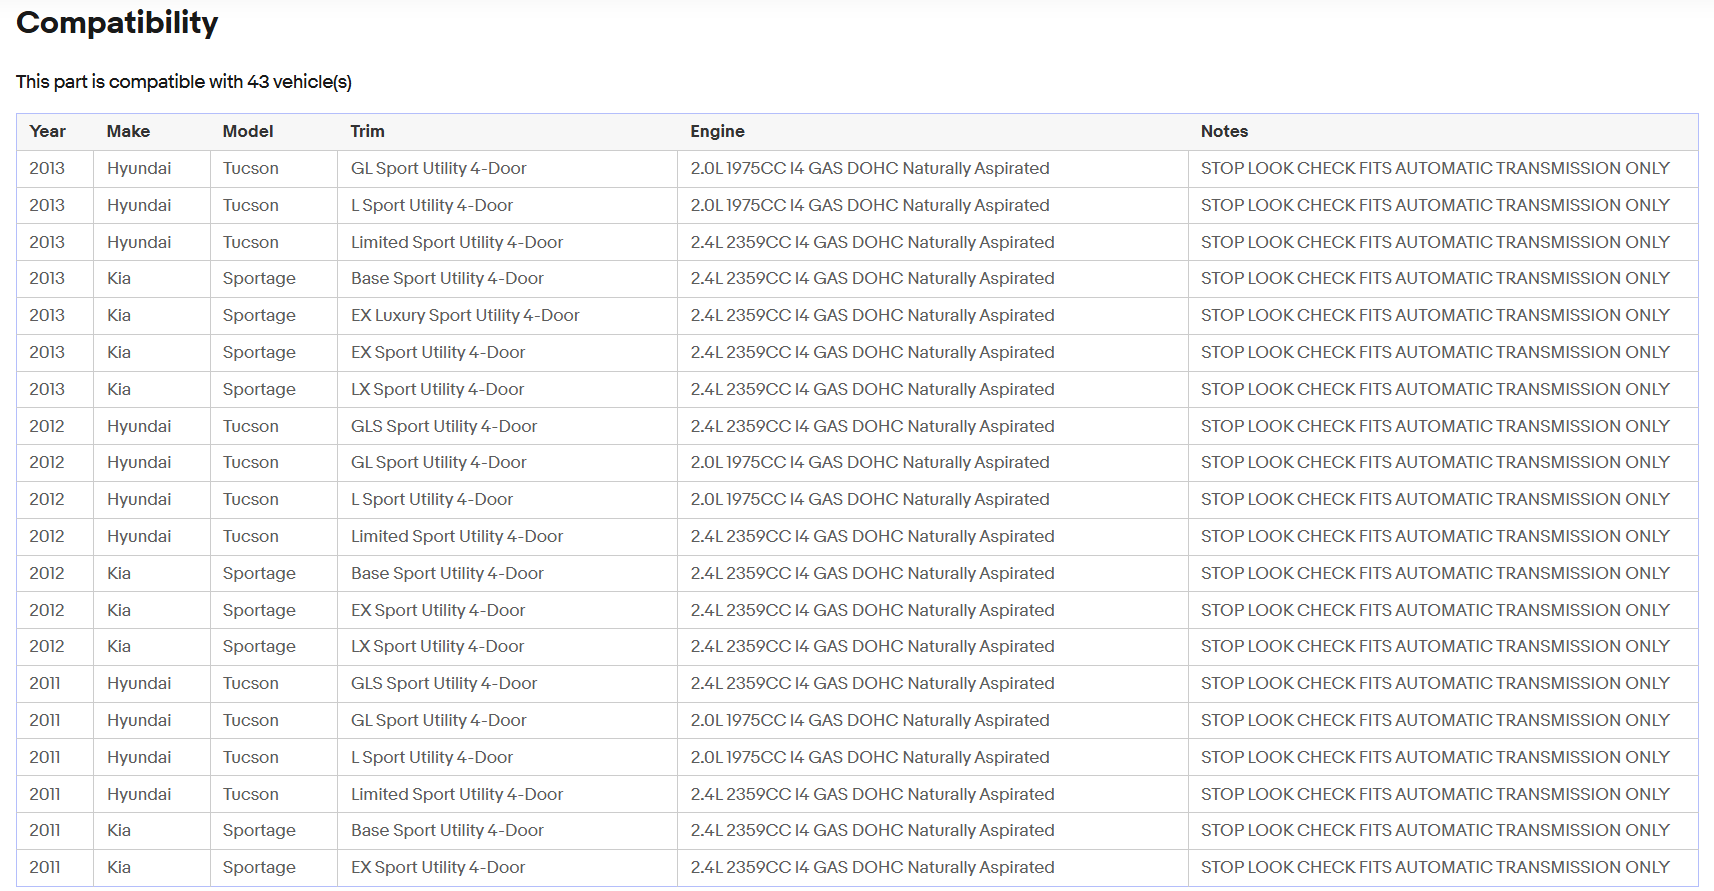
Task: Click 'Tucson' in the 2012 L trim row
Action: point(250,499)
